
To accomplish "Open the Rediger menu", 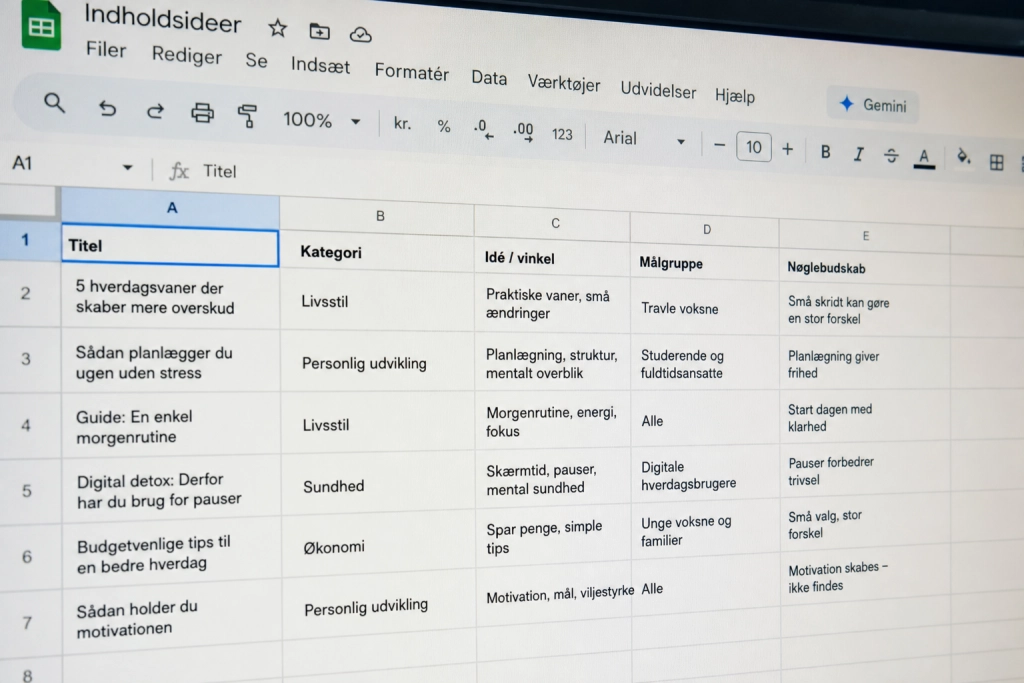I will (187, 55).
